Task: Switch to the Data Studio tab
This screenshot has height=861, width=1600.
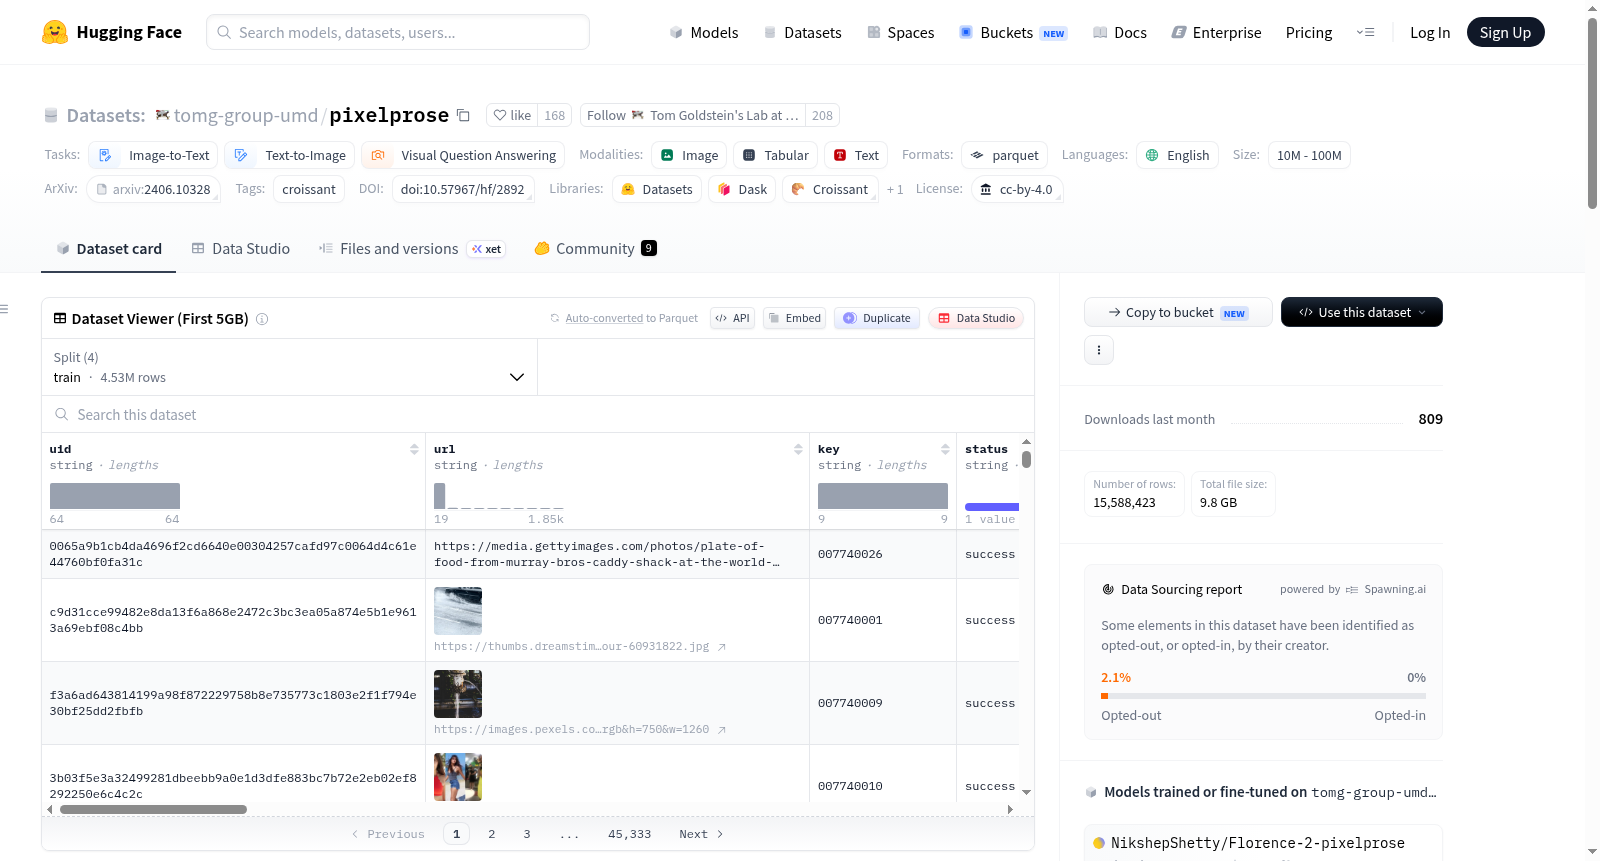Action: click(241, 249)
